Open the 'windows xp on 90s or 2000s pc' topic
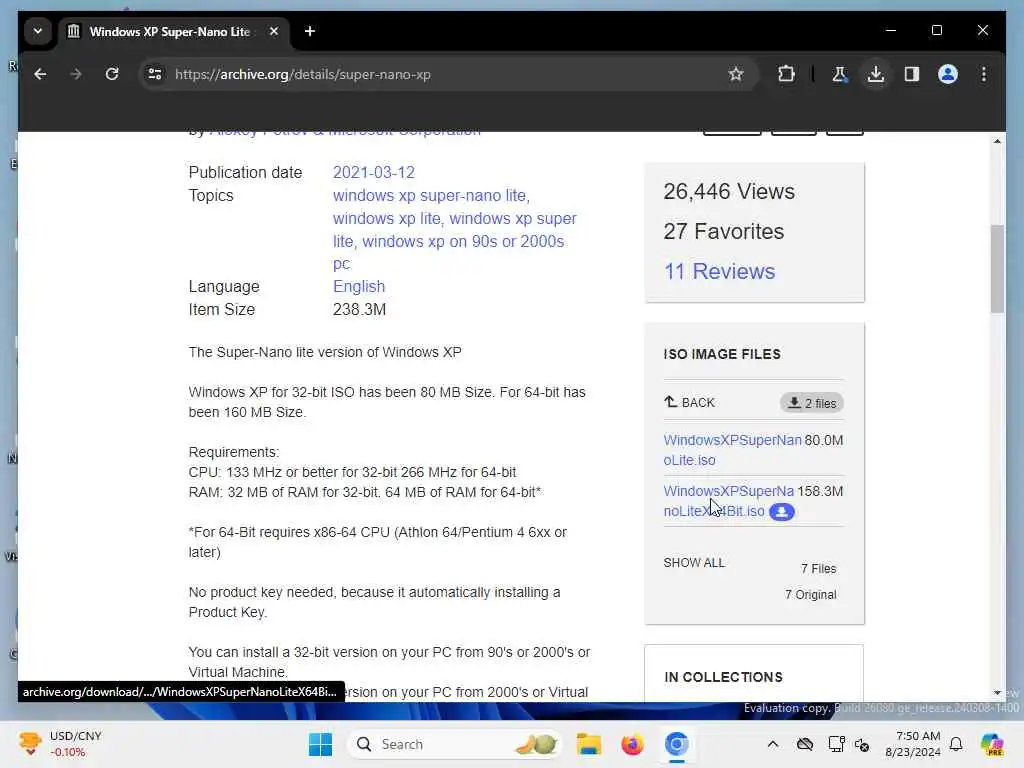This screenshot has width=1024, height=768. (x=449, y=252)
